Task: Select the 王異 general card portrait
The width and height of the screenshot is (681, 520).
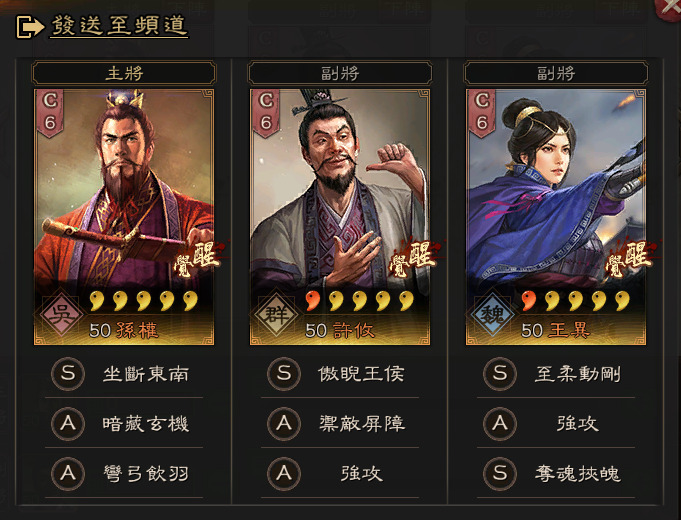Action: (x=556, y=217)
